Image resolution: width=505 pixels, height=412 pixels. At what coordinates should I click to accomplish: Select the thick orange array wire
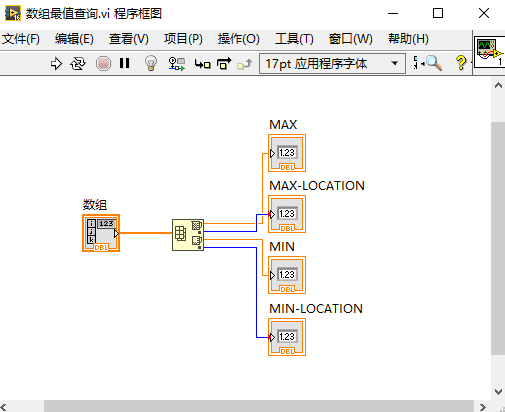click(x=146, y=233)
